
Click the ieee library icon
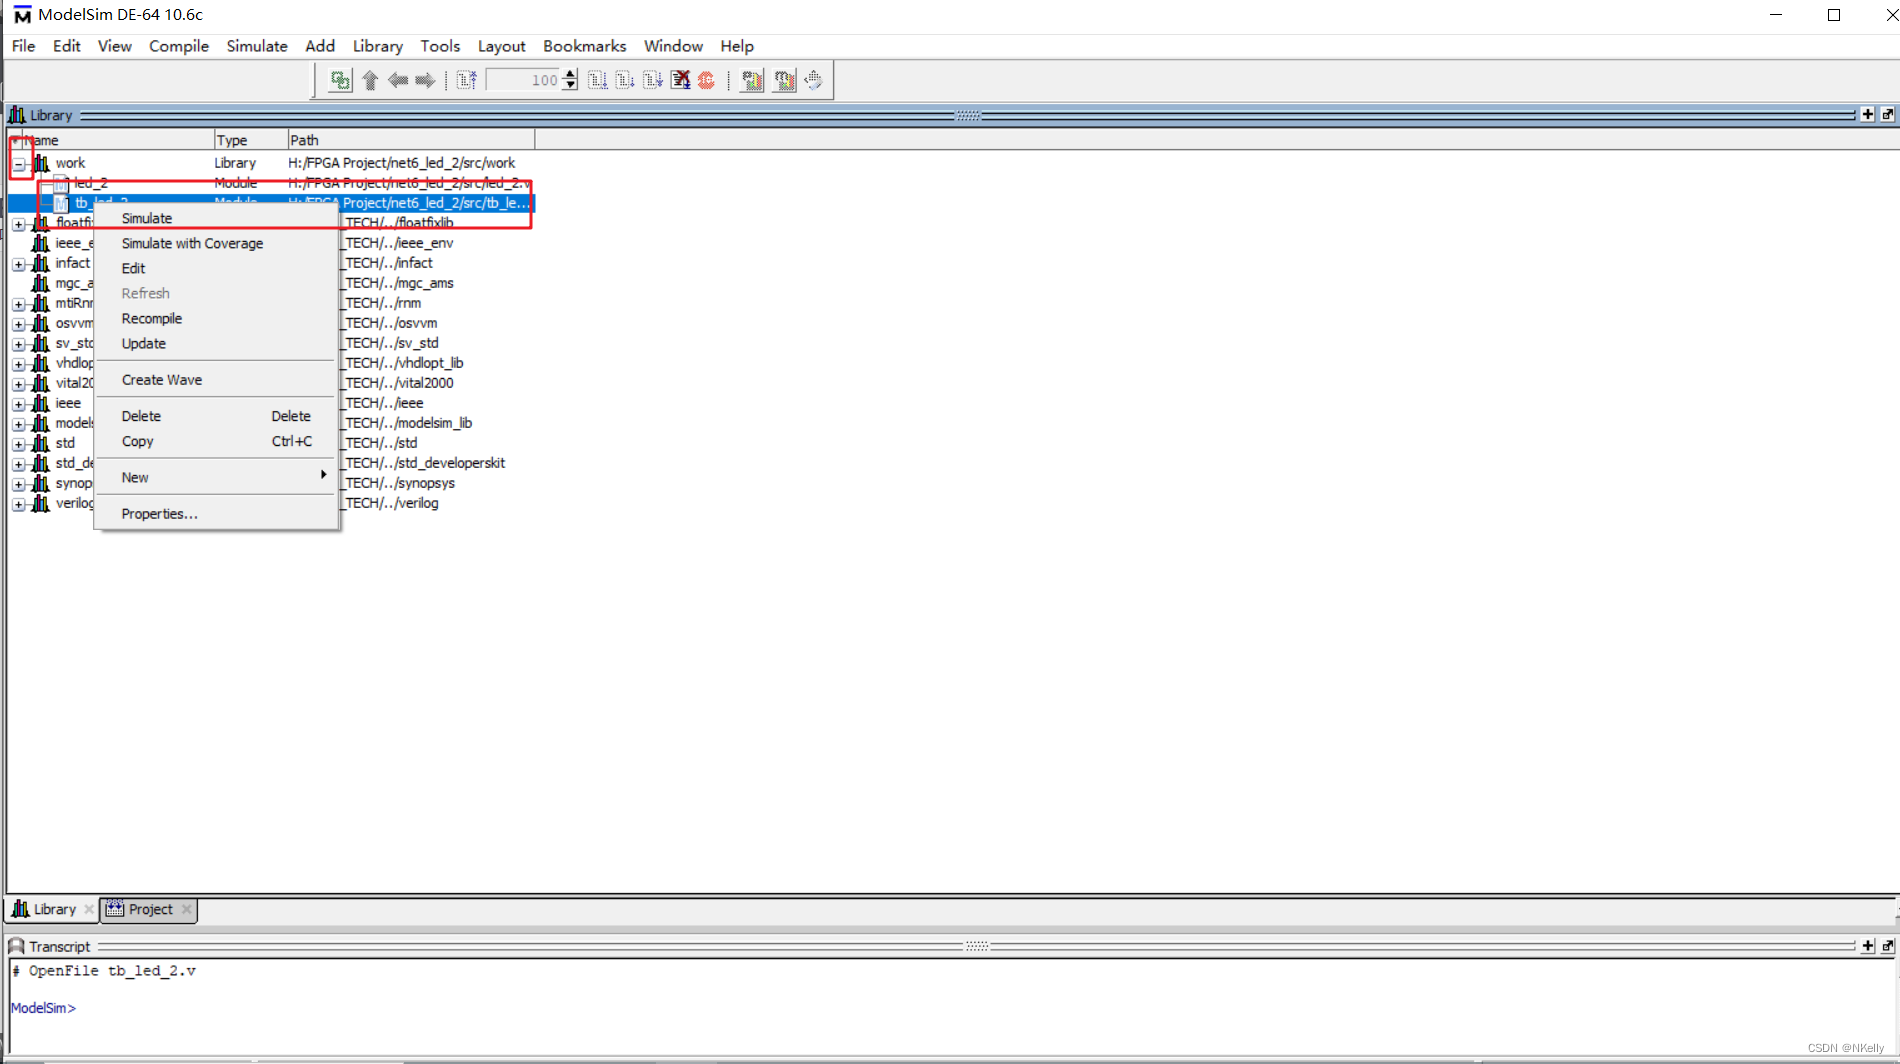41,403
